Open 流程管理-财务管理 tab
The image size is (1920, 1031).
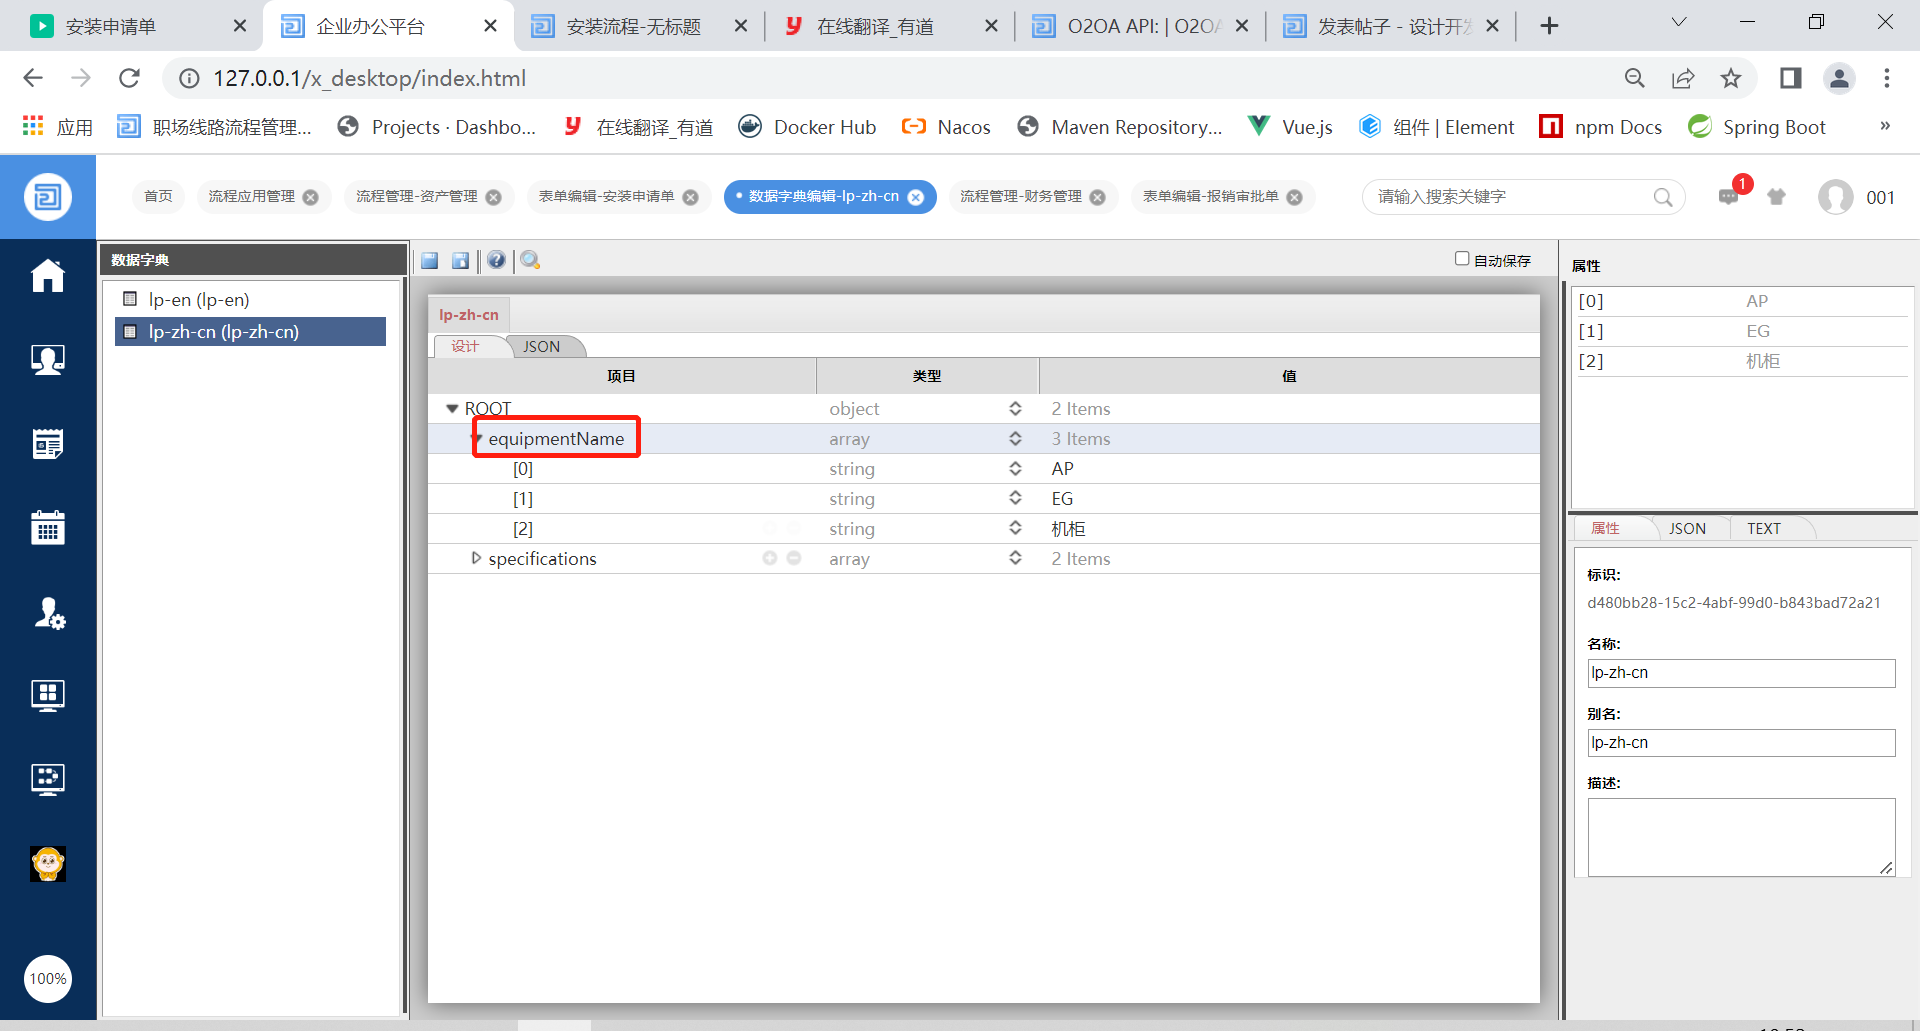tap(1020, 197)
